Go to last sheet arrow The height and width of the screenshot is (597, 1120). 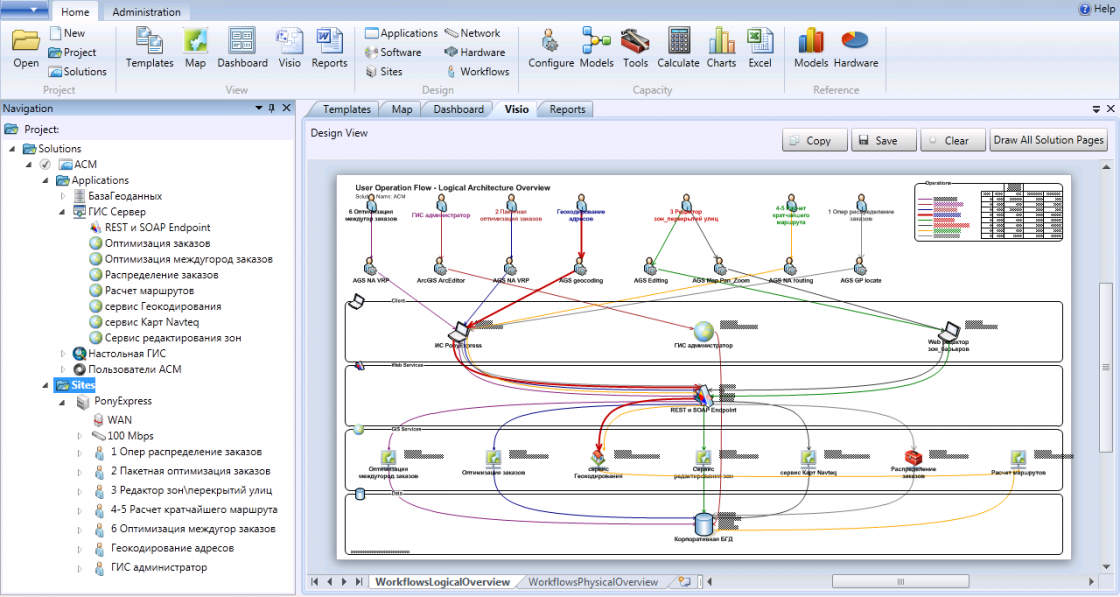click(x=359, y=582)
